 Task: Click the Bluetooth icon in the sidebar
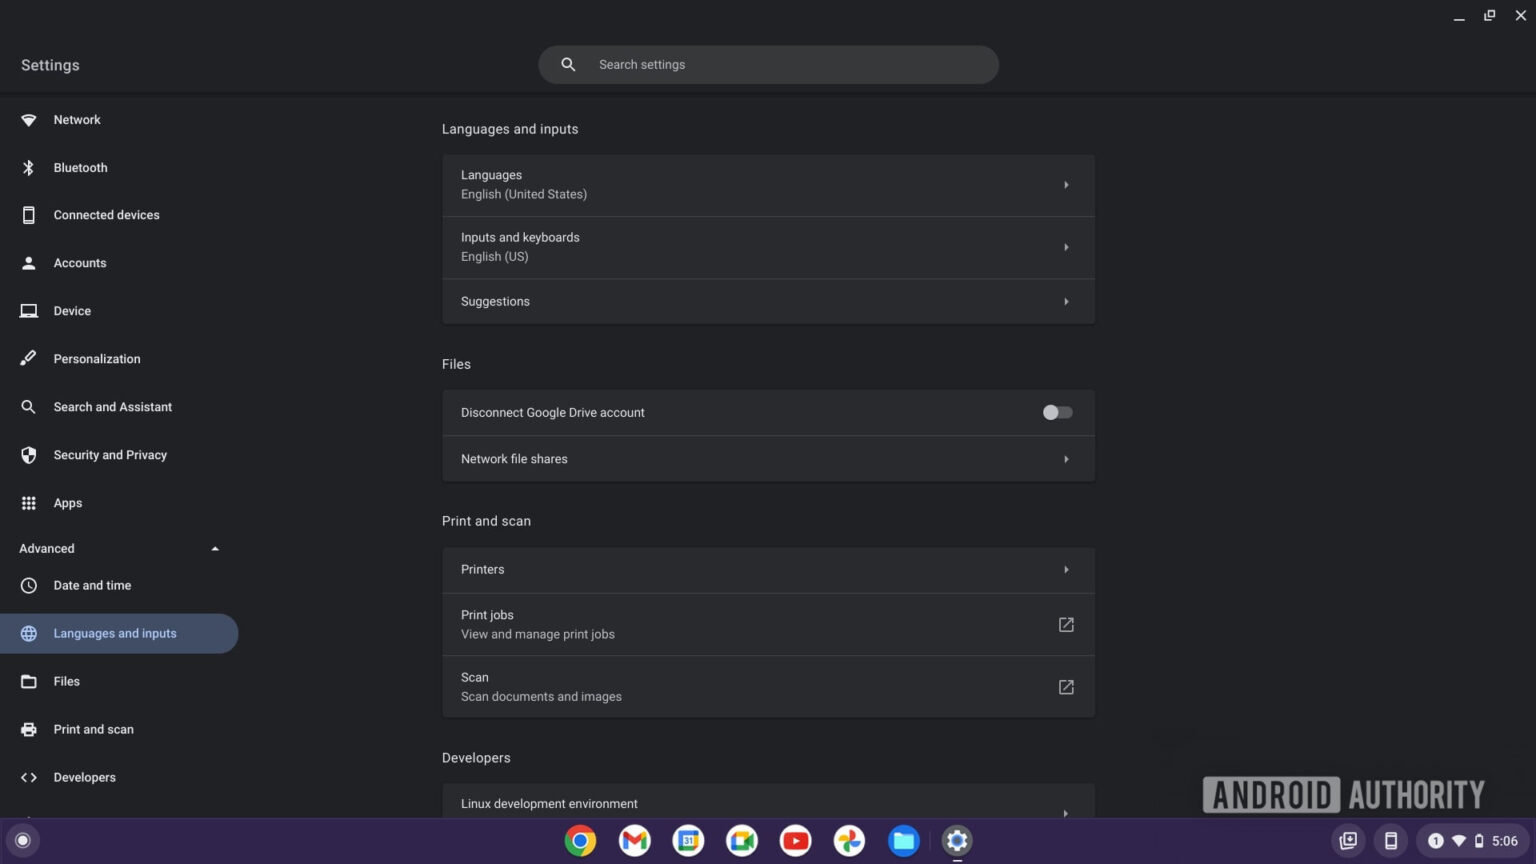click(80, 167)
